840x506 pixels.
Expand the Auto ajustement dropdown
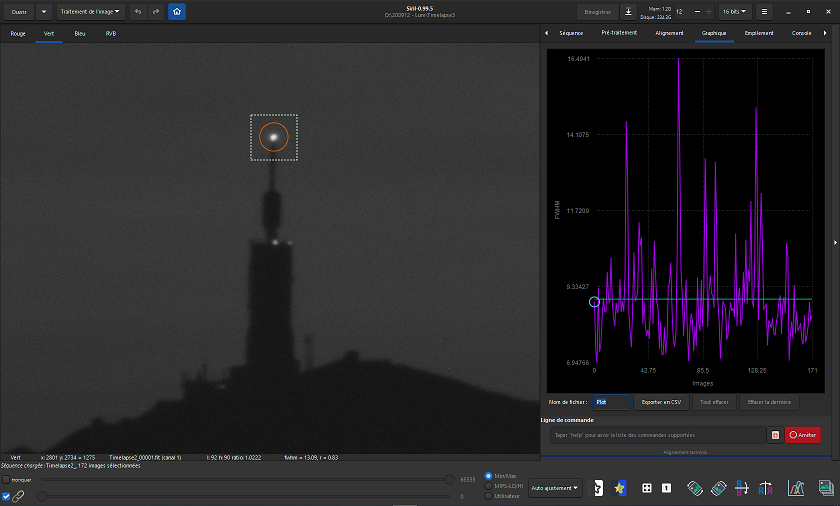pos(554,489)
